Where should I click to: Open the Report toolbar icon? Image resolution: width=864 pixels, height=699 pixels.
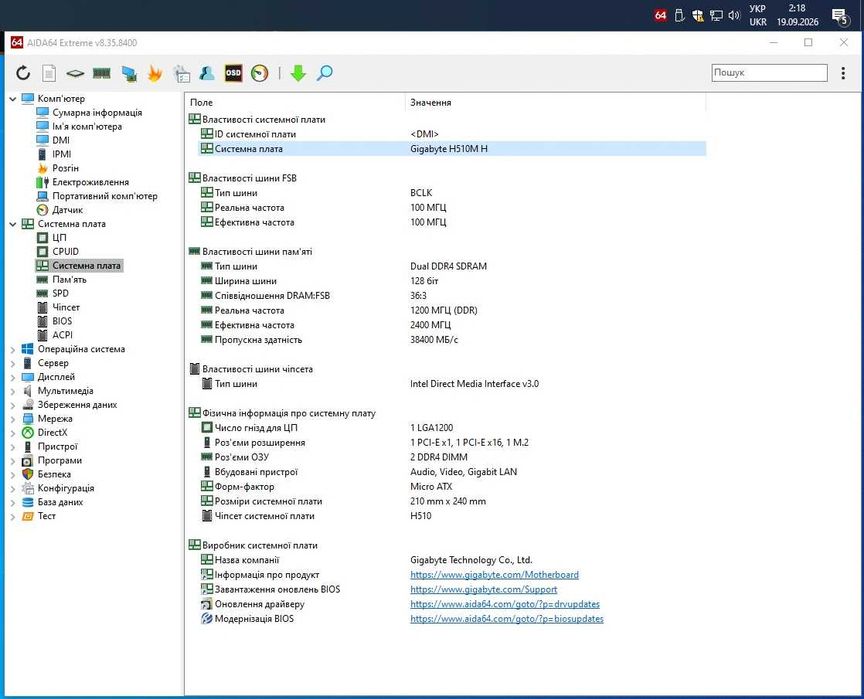coord(49,73)
